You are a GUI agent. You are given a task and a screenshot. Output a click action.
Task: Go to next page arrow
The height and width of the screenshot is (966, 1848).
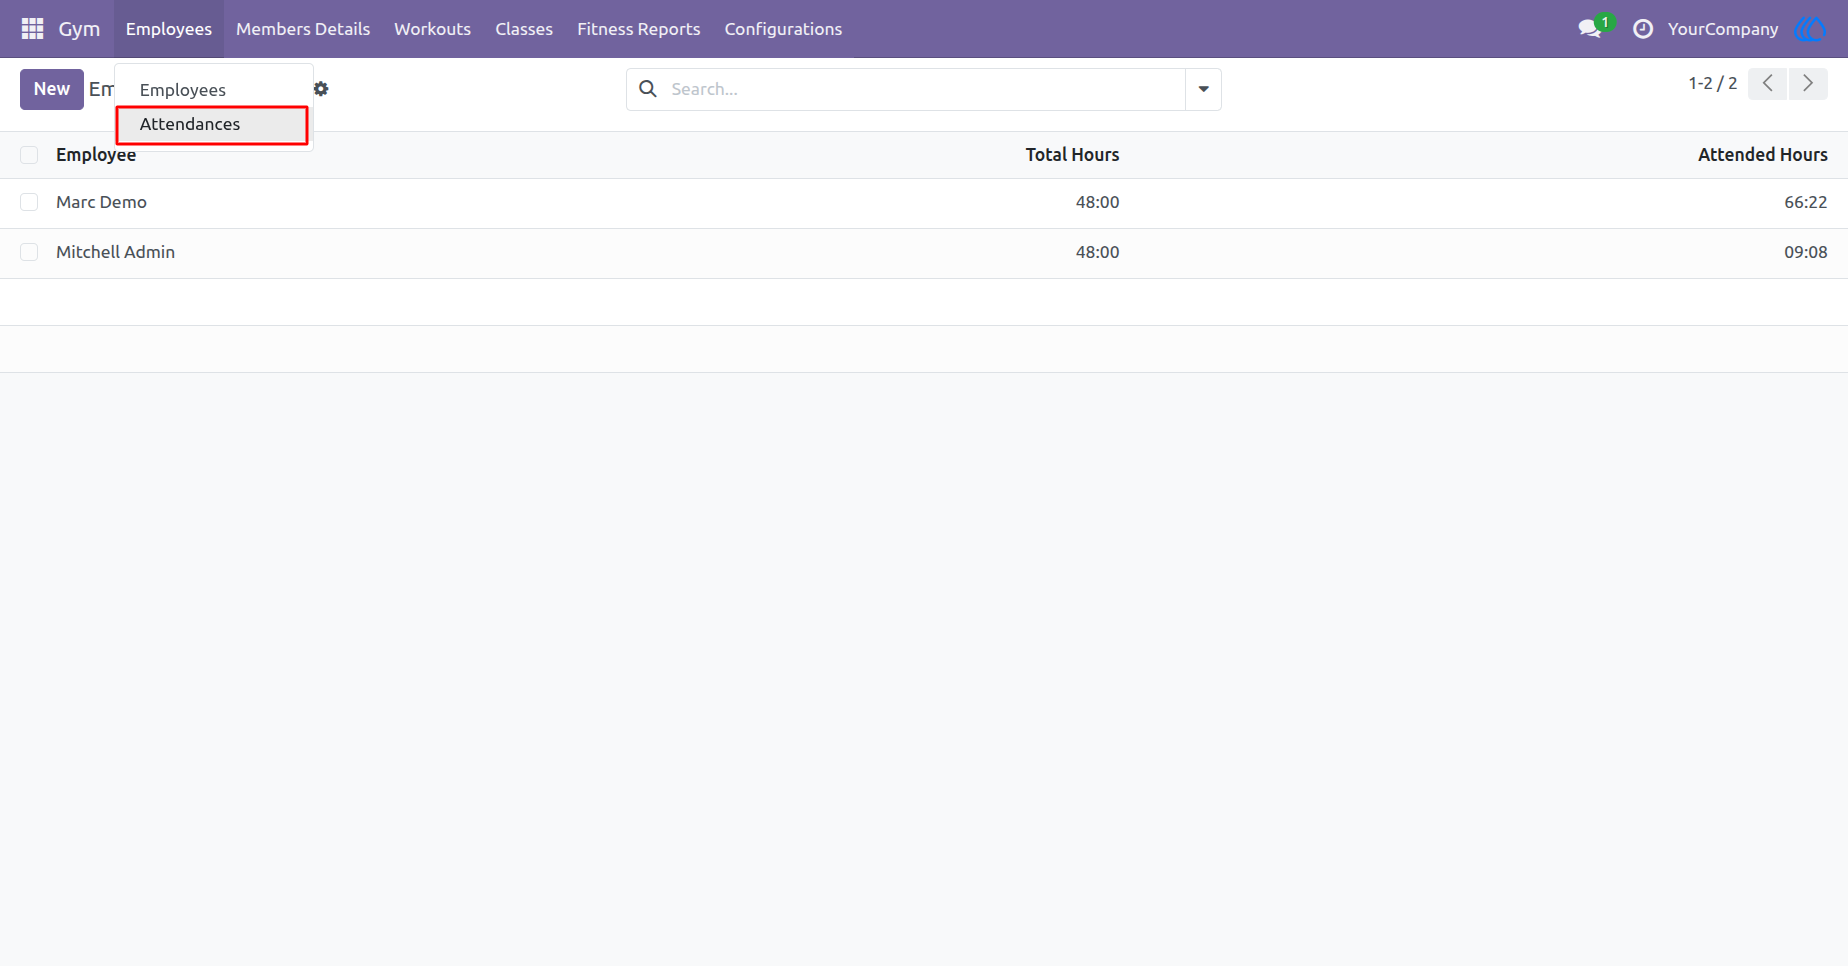[1808, 84]
